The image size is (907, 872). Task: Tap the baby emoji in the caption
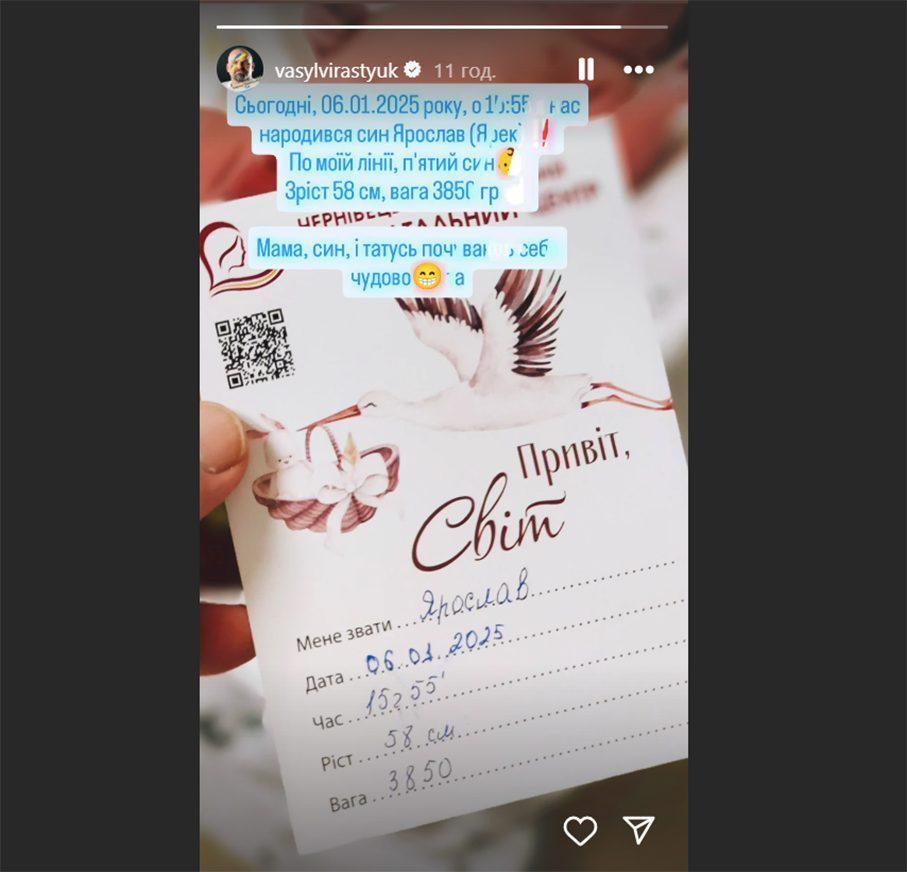(x=508, y=161)
